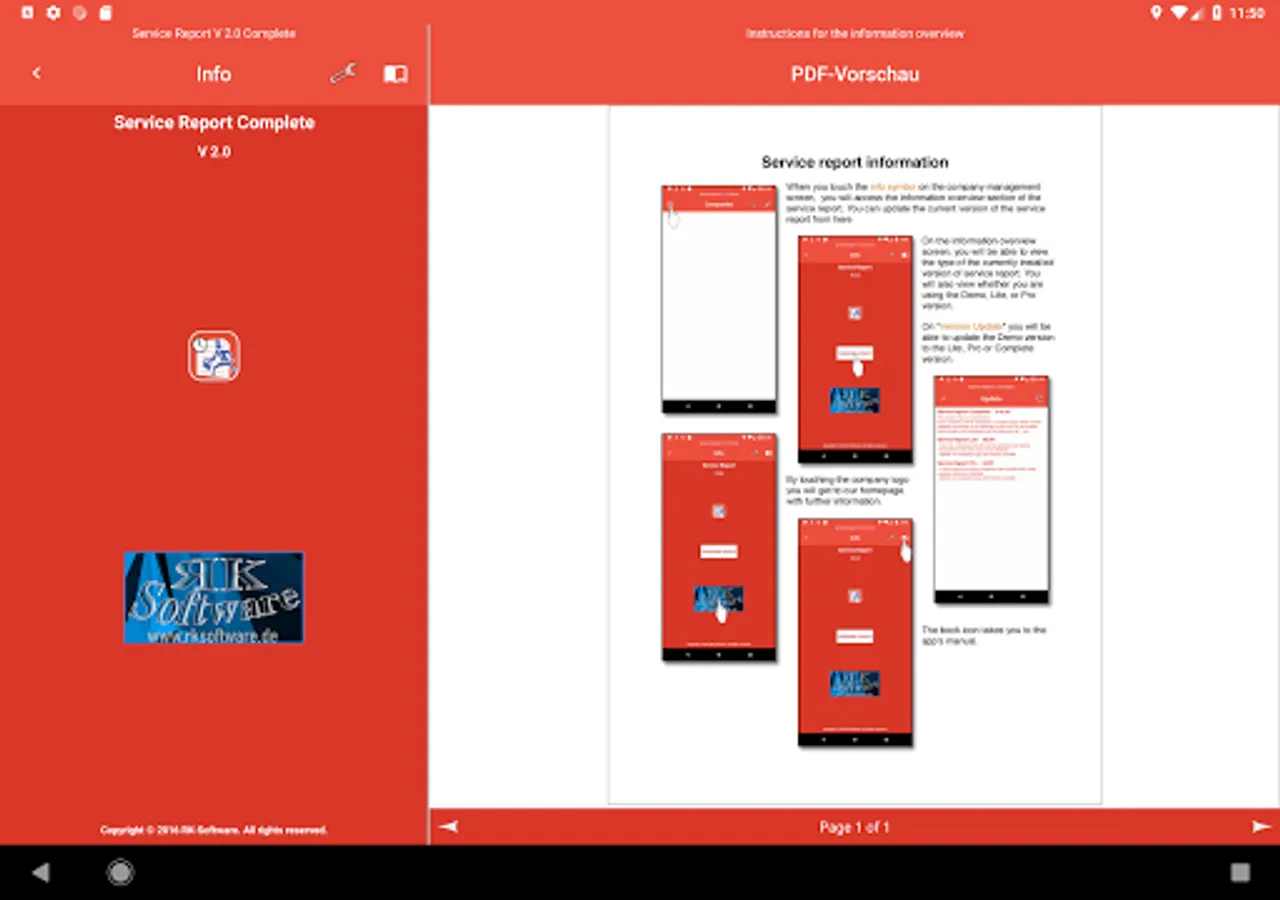1280x900 pixels.
Task: Click the first notification icon at top-left
Action: [x=27, y=13]
